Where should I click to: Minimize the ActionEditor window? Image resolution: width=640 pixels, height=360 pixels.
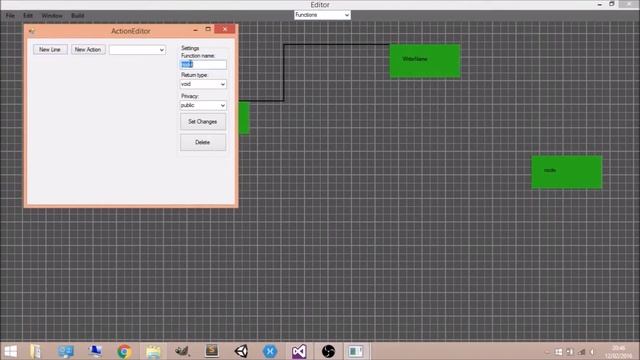click(195, 29)
